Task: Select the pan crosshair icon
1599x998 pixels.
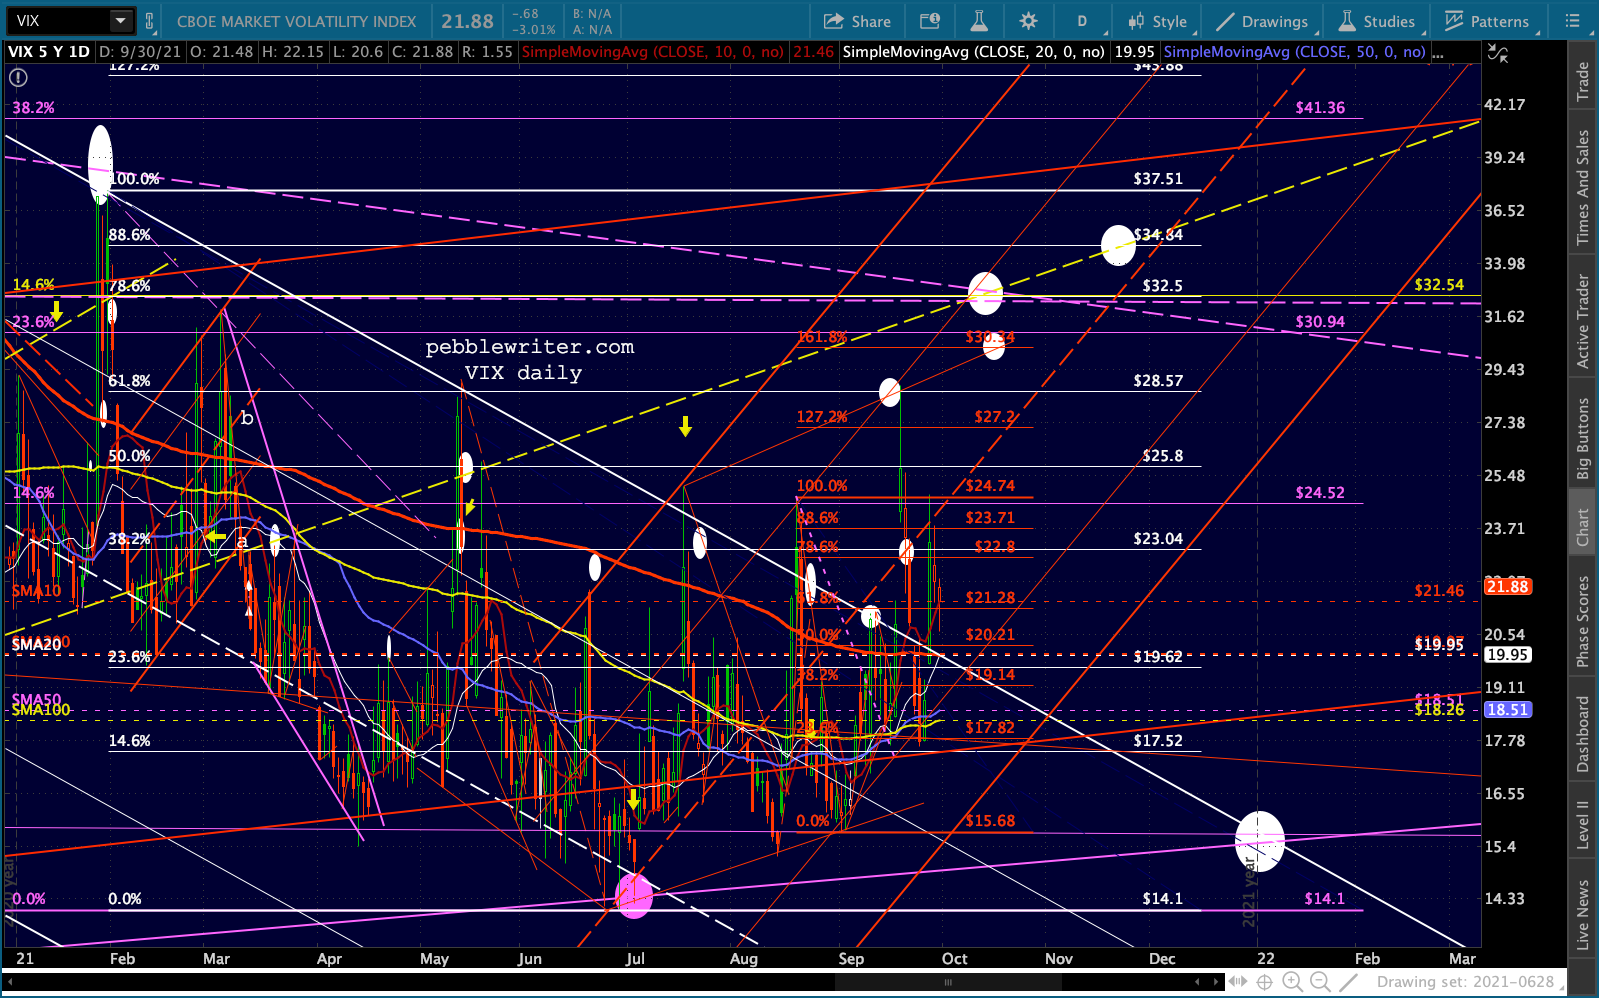Action: 1264,982
